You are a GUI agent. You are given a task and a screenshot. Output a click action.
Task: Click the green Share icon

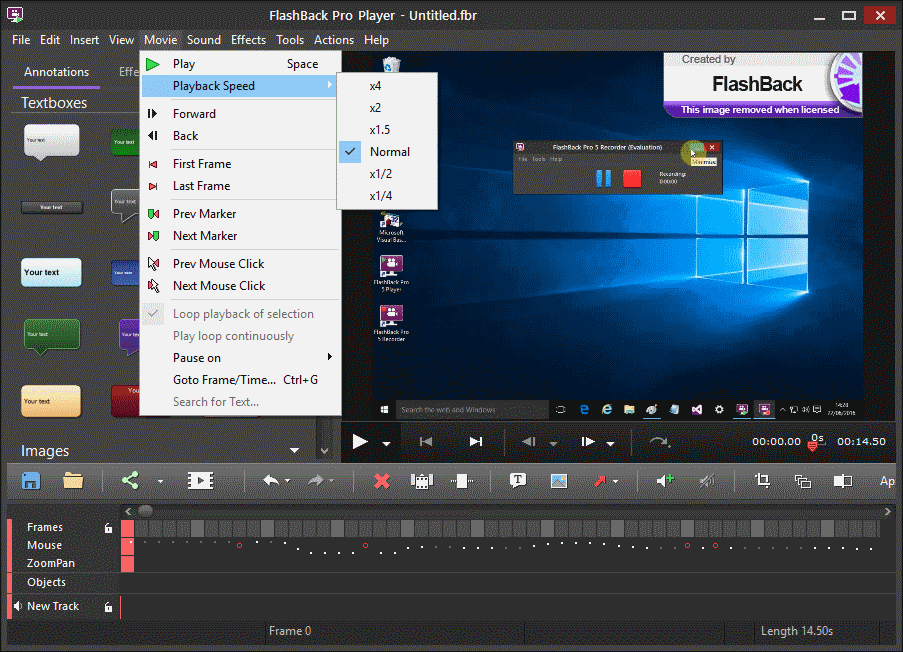click(x=130, y=480)
